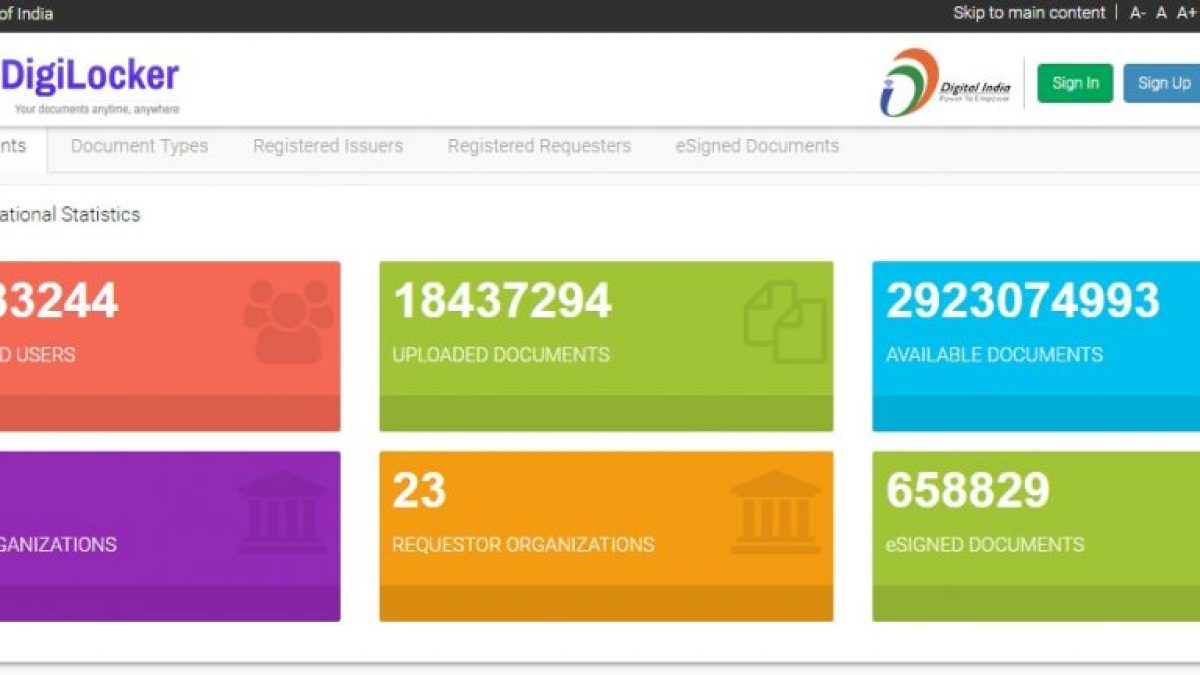The width and height of the screenshot is (1200, 675).
Task: Click the REQUESTOR ORGANIZATIONS label
Action: click(523, 545)
